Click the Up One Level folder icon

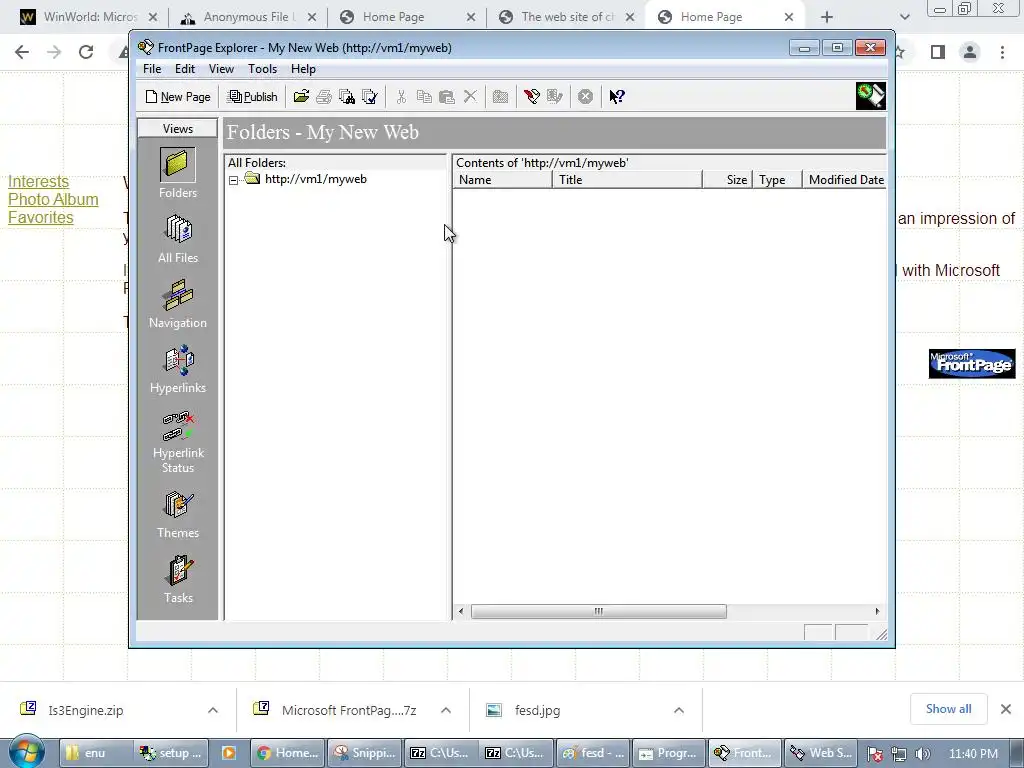click(500, 97)
